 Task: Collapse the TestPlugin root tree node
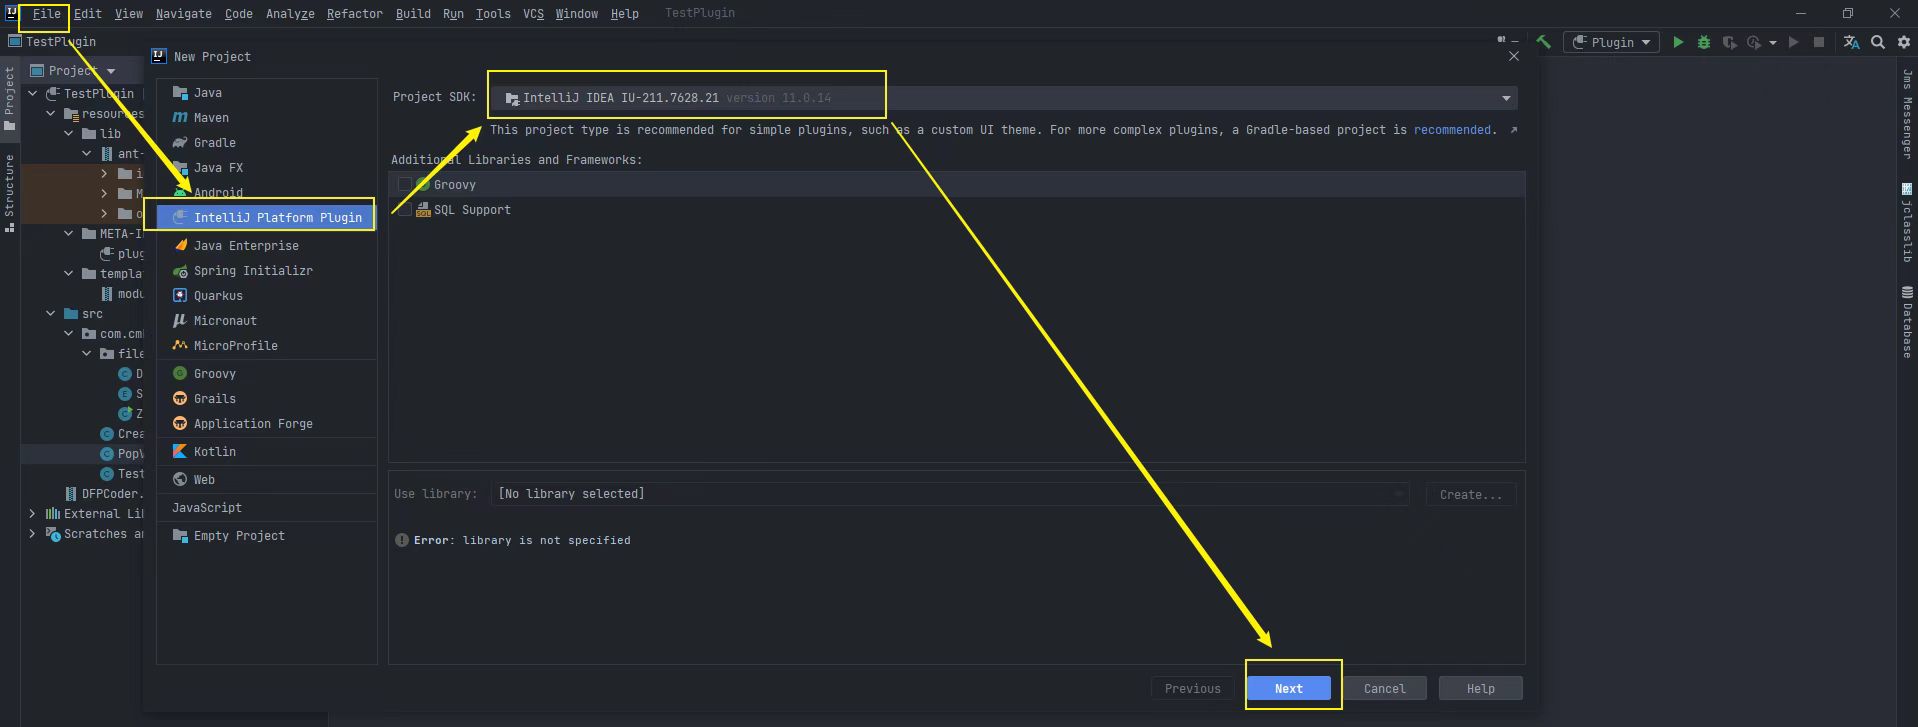[x=33, y=93]
